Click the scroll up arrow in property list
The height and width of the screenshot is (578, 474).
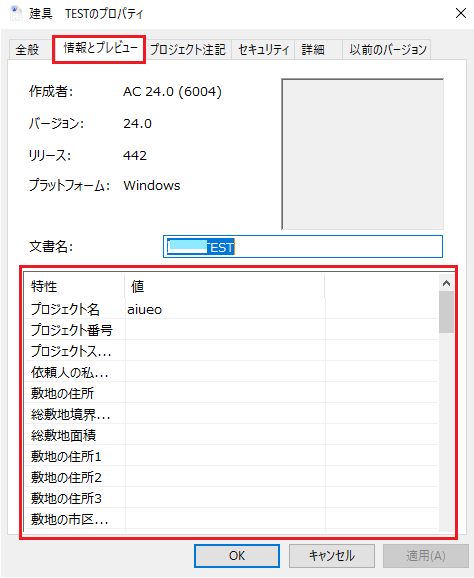pos(446,283)
